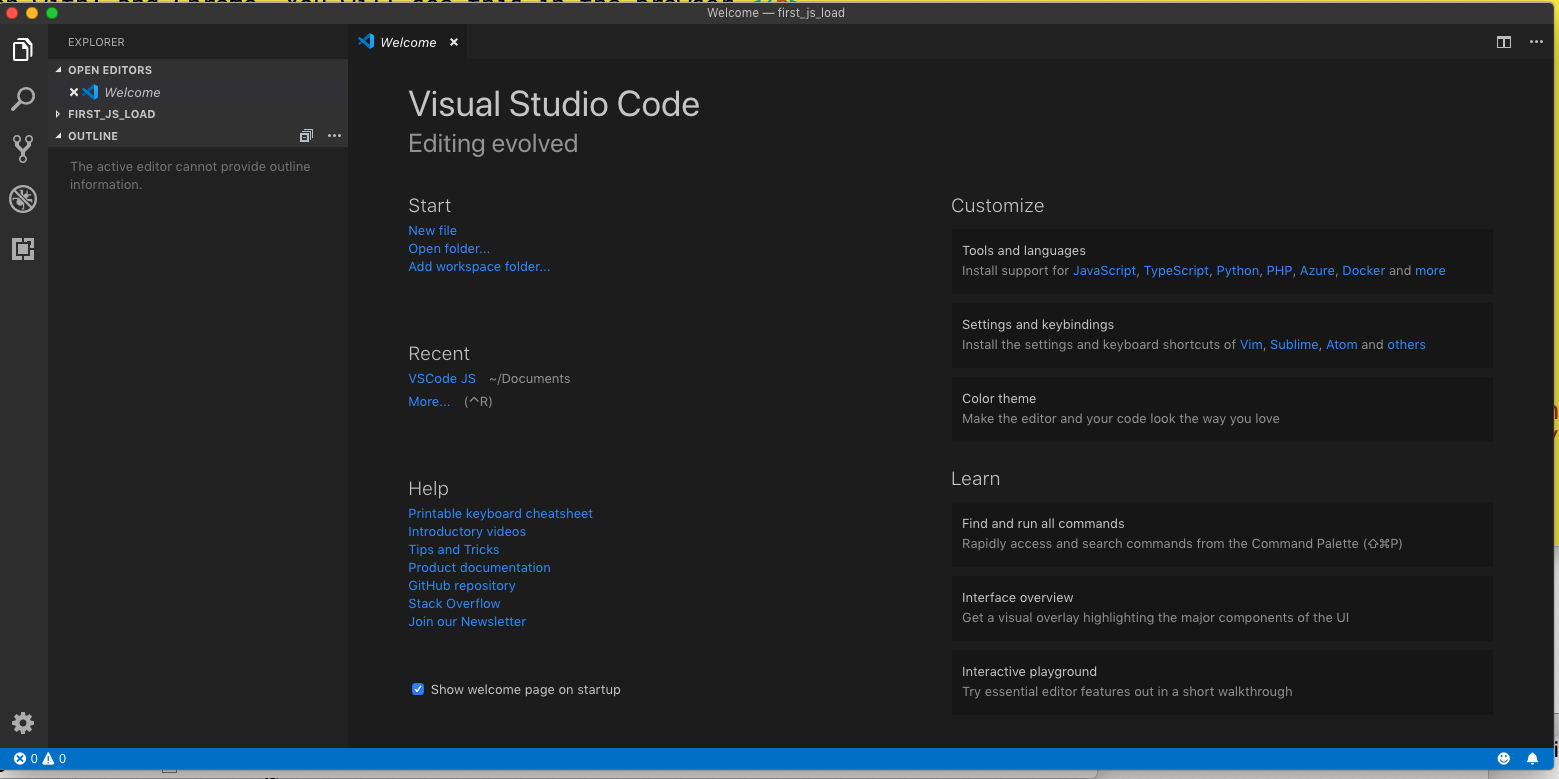
Task: Open the Color theme card
Action: tap(1222, 409)
